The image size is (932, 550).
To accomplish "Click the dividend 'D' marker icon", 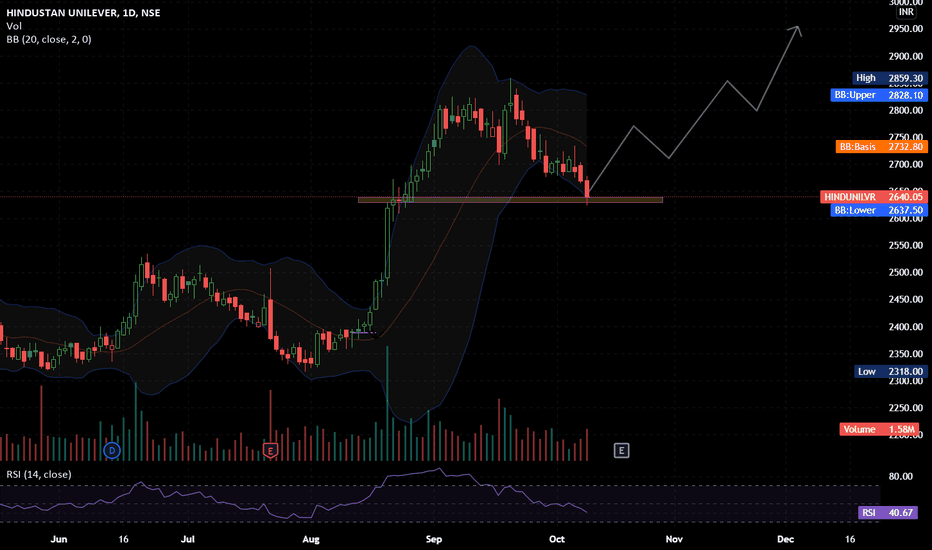I will tap(112, 451).
